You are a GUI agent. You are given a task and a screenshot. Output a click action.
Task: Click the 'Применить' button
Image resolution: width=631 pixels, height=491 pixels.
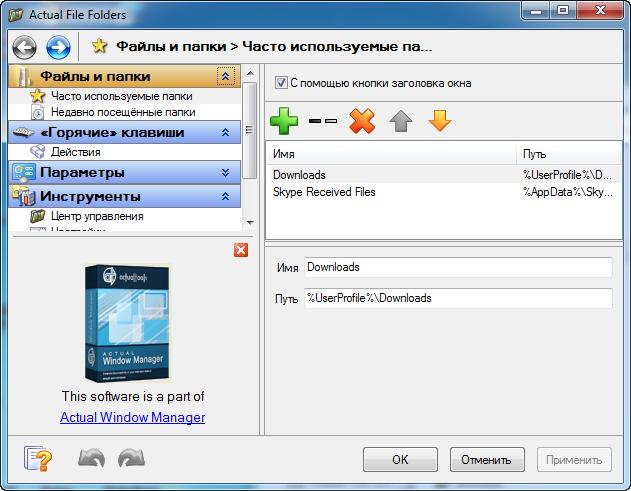click(x=574, y=460)
